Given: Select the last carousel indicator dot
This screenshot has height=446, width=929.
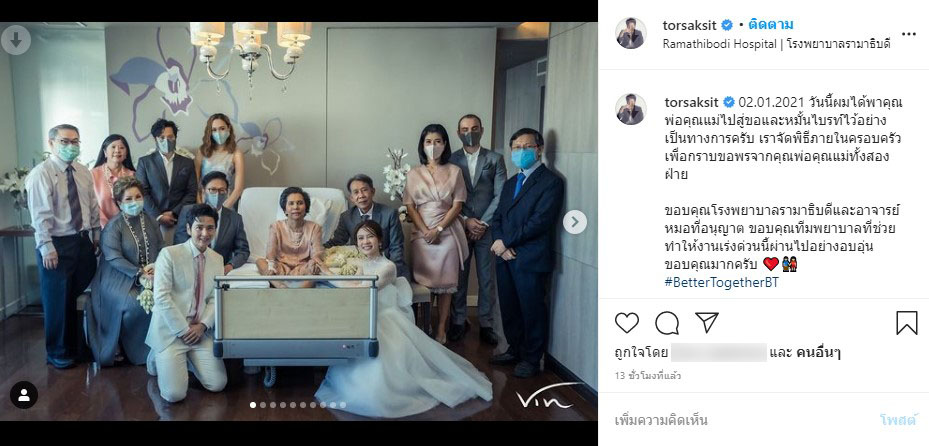Looking at the screenshot, I should pyautogui.click(x=342, y=405).
